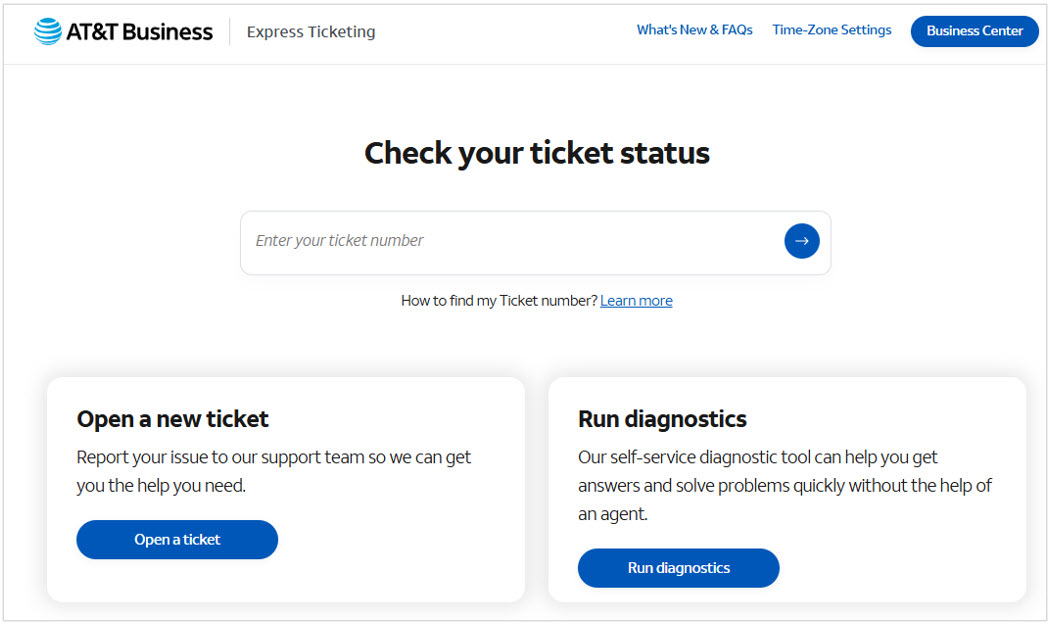This screenshot has height=624, width=1050.
Task: Click the Check your ticket status heading
Action: (x=536, y=153)
